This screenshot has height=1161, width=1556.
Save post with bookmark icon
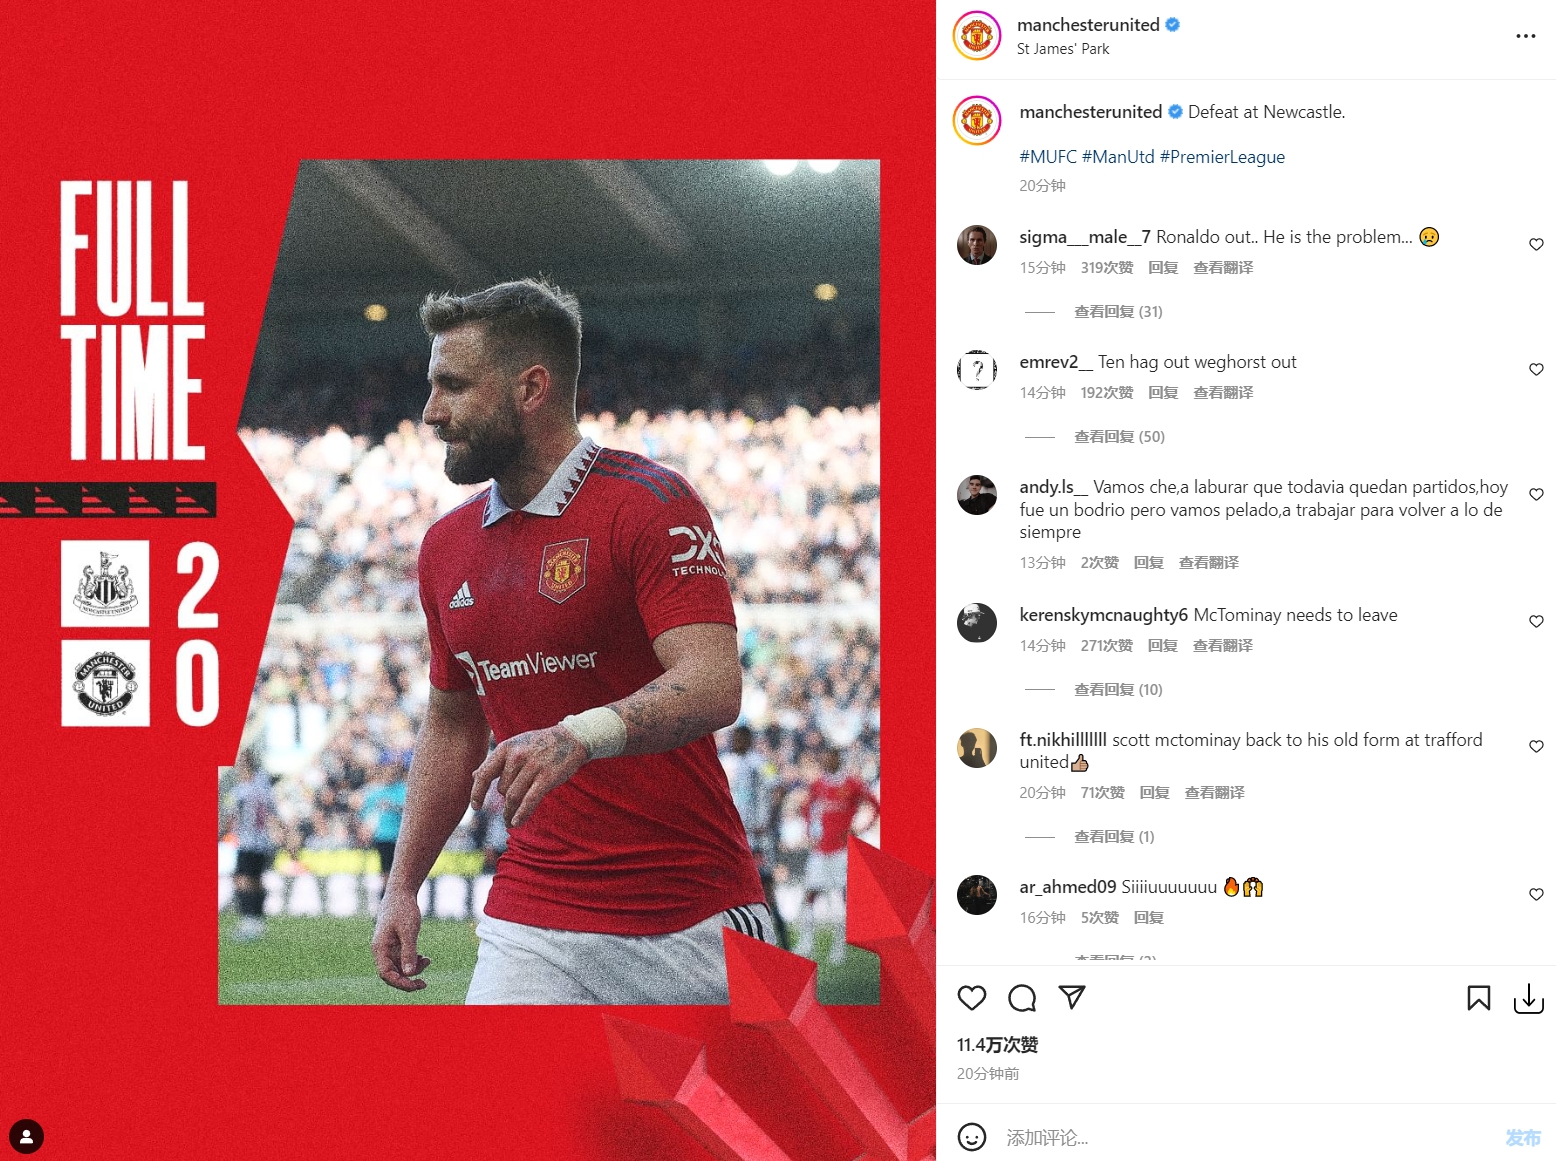[x=1479, y=998]
